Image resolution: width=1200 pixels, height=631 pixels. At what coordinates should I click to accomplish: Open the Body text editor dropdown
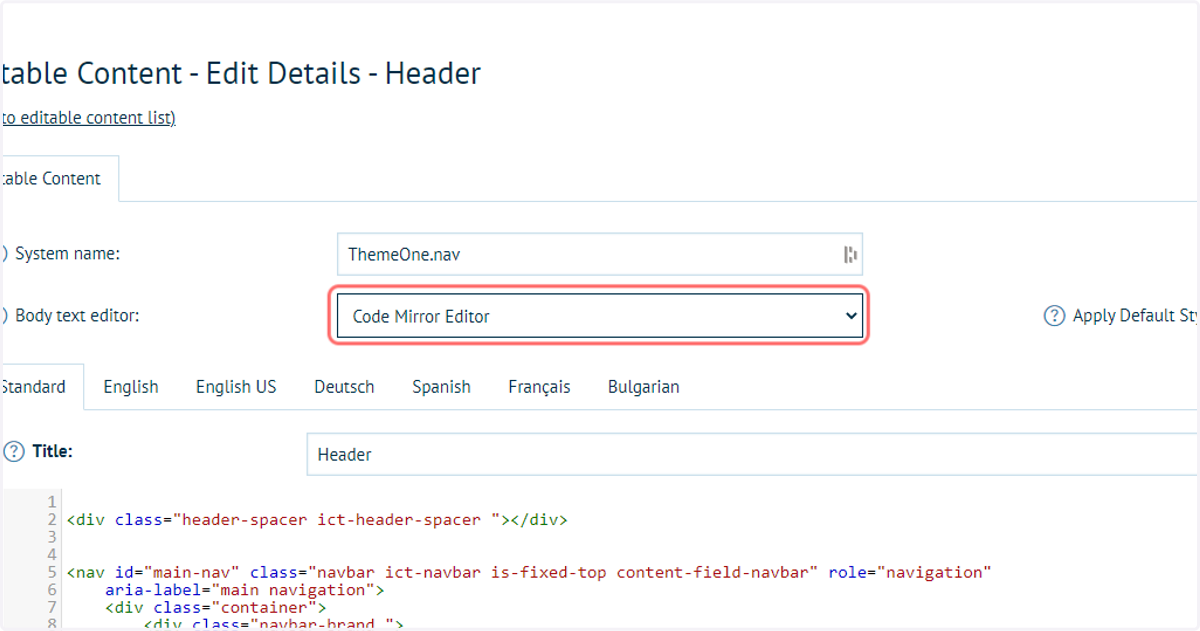(599, 316)
